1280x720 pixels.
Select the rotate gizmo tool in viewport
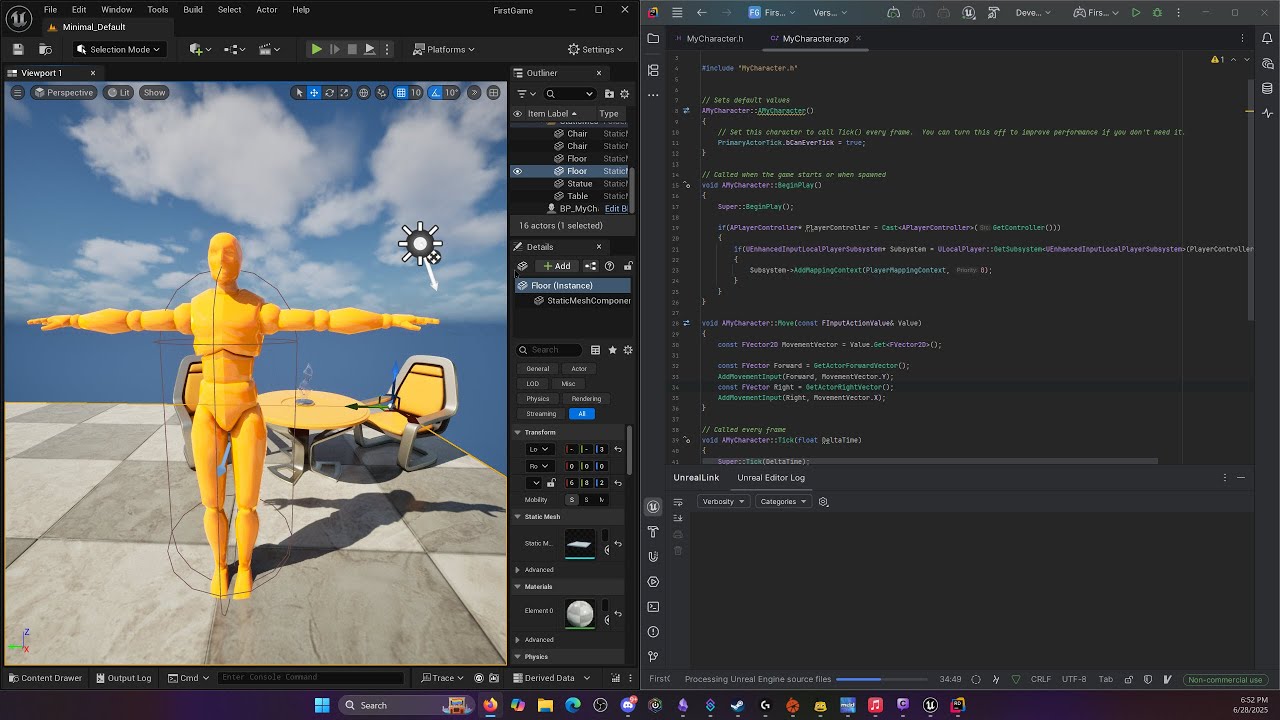(329, 93)
